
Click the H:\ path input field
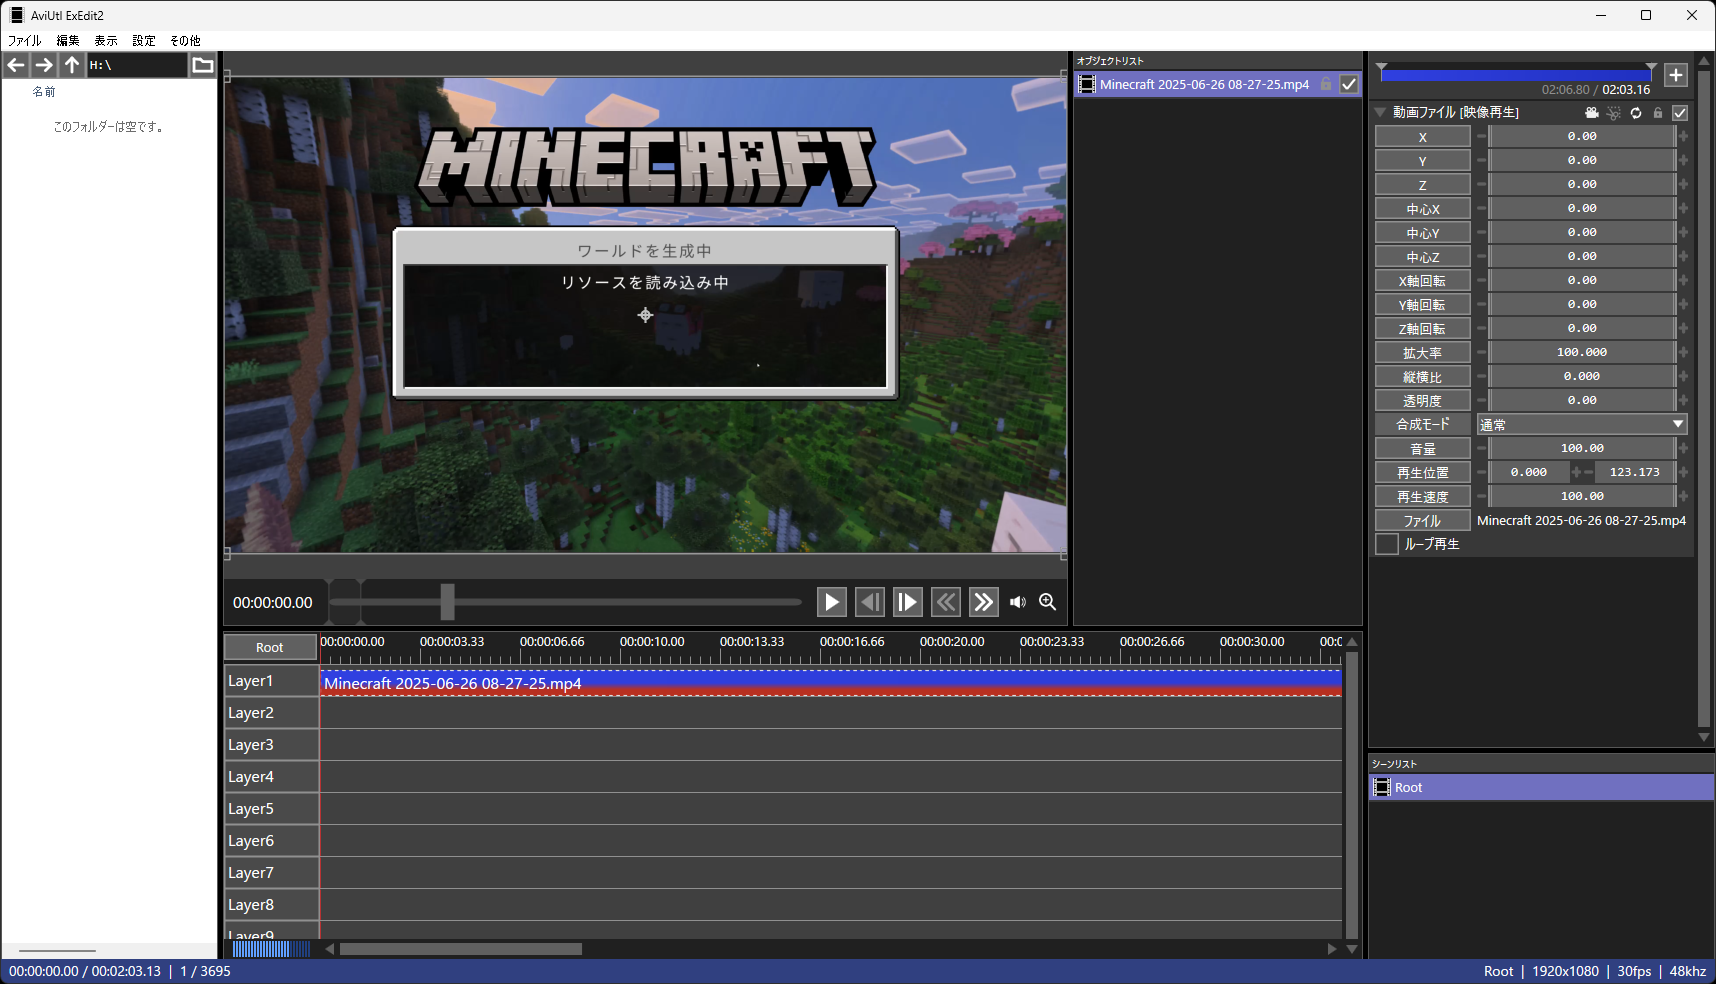click(137, 65)
